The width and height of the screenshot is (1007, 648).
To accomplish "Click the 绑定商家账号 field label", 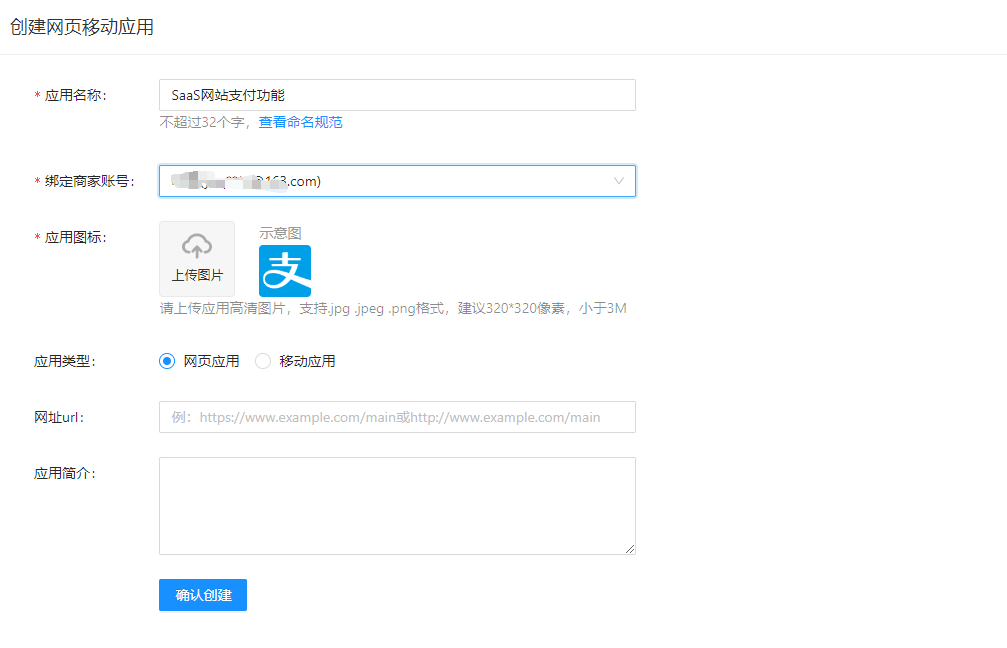I will point(89,182).
